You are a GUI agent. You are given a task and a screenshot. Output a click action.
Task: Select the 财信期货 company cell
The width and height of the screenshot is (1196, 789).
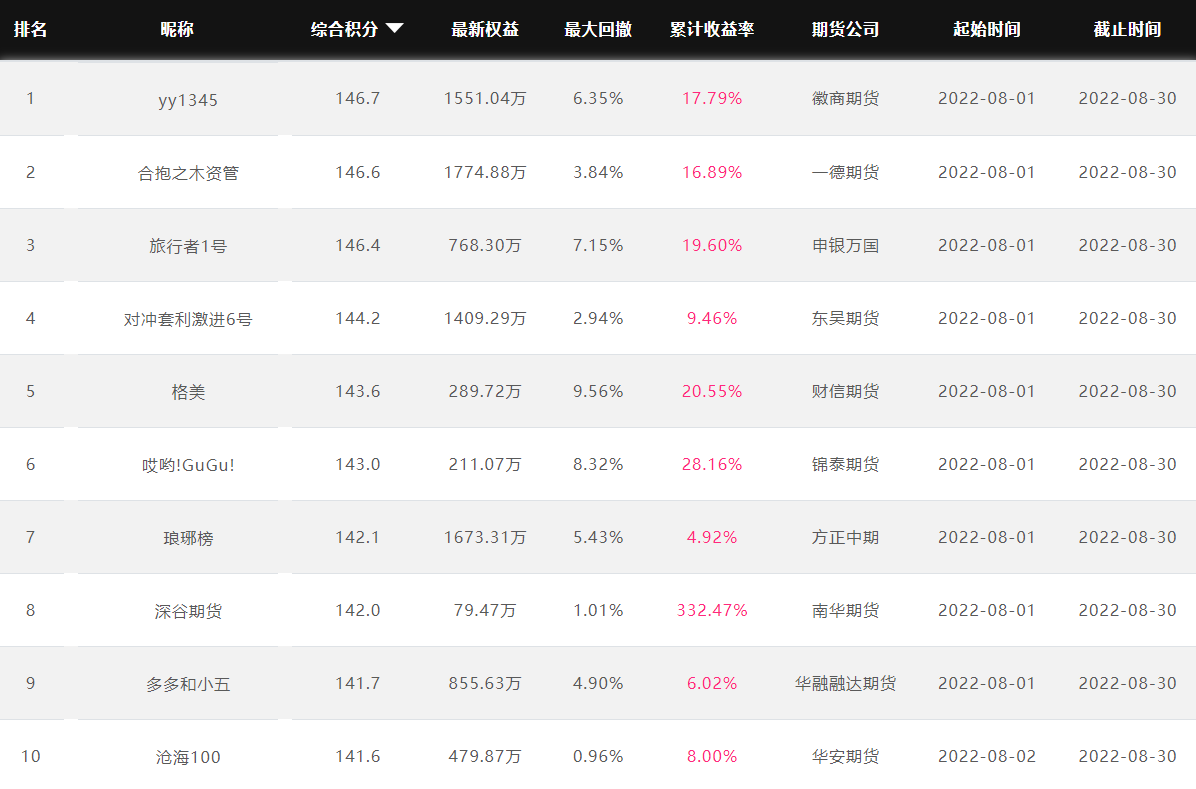845,391
